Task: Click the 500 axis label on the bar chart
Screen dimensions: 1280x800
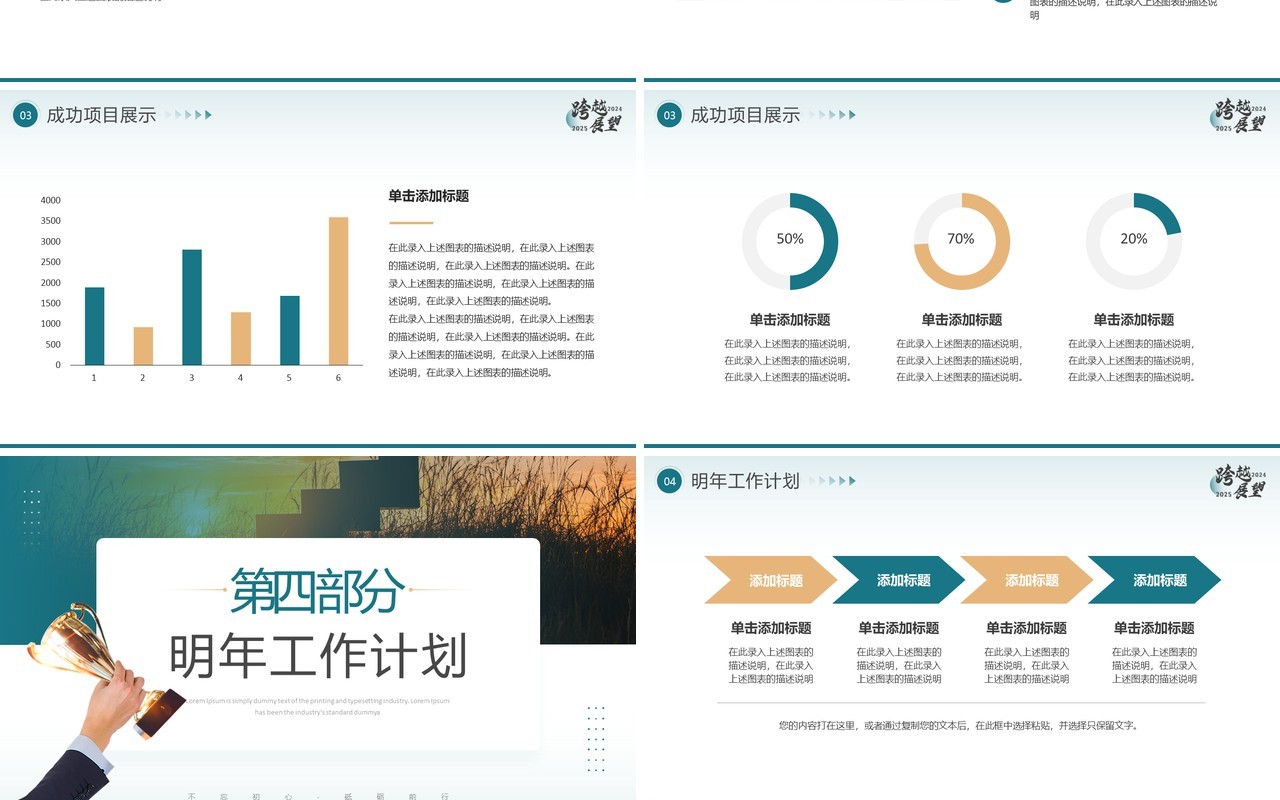Action: 53,344
